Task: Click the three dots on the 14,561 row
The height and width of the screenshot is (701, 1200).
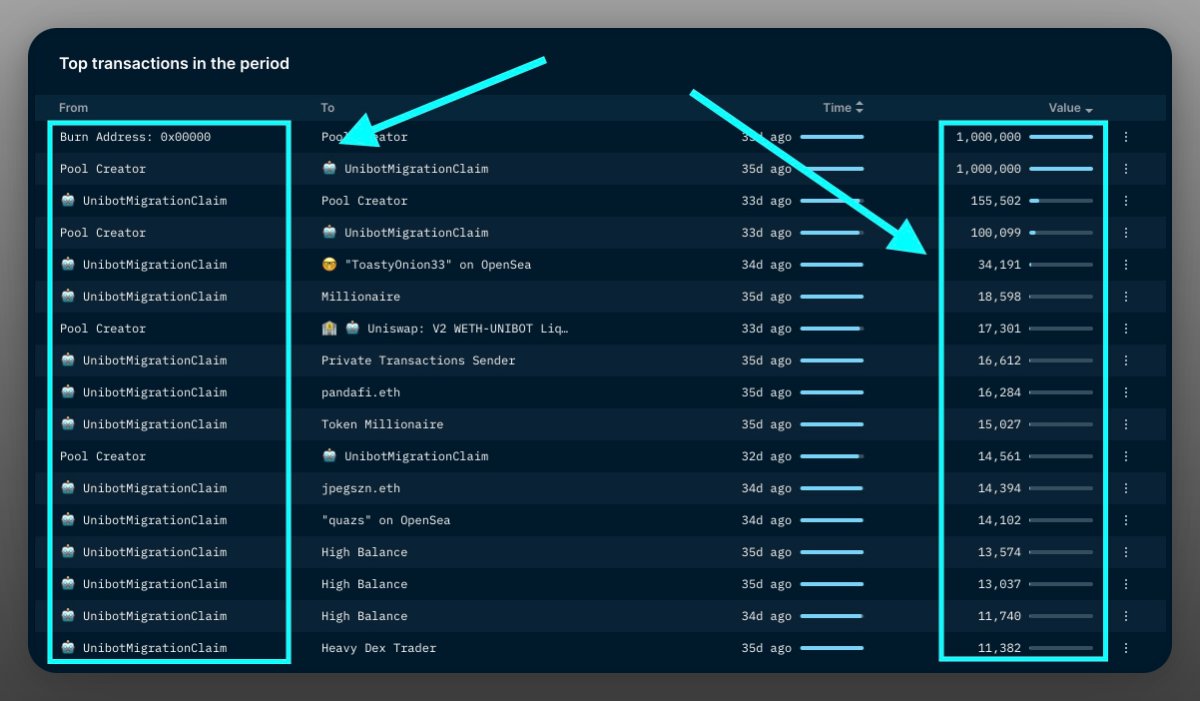Action: coord(1126,457)
